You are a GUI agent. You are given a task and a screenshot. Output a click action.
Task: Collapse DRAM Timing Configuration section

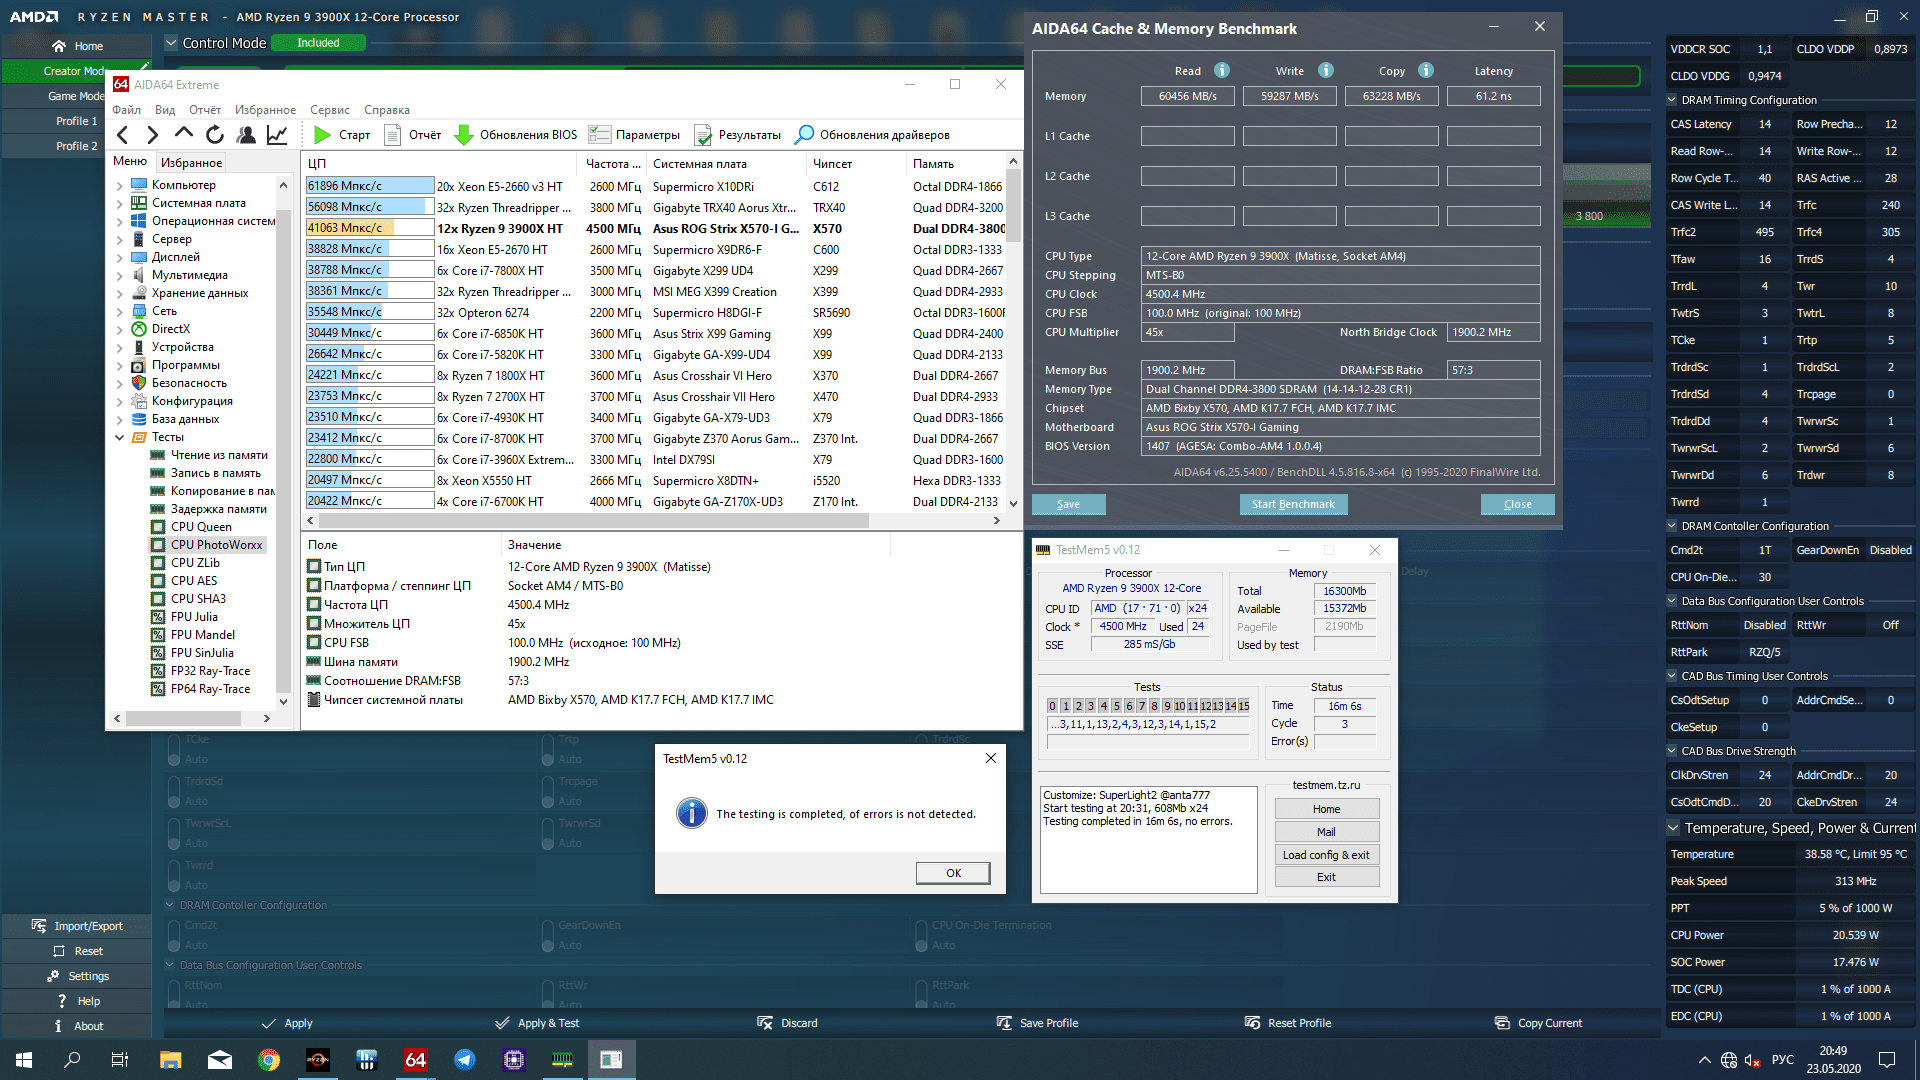[1672, 100]
